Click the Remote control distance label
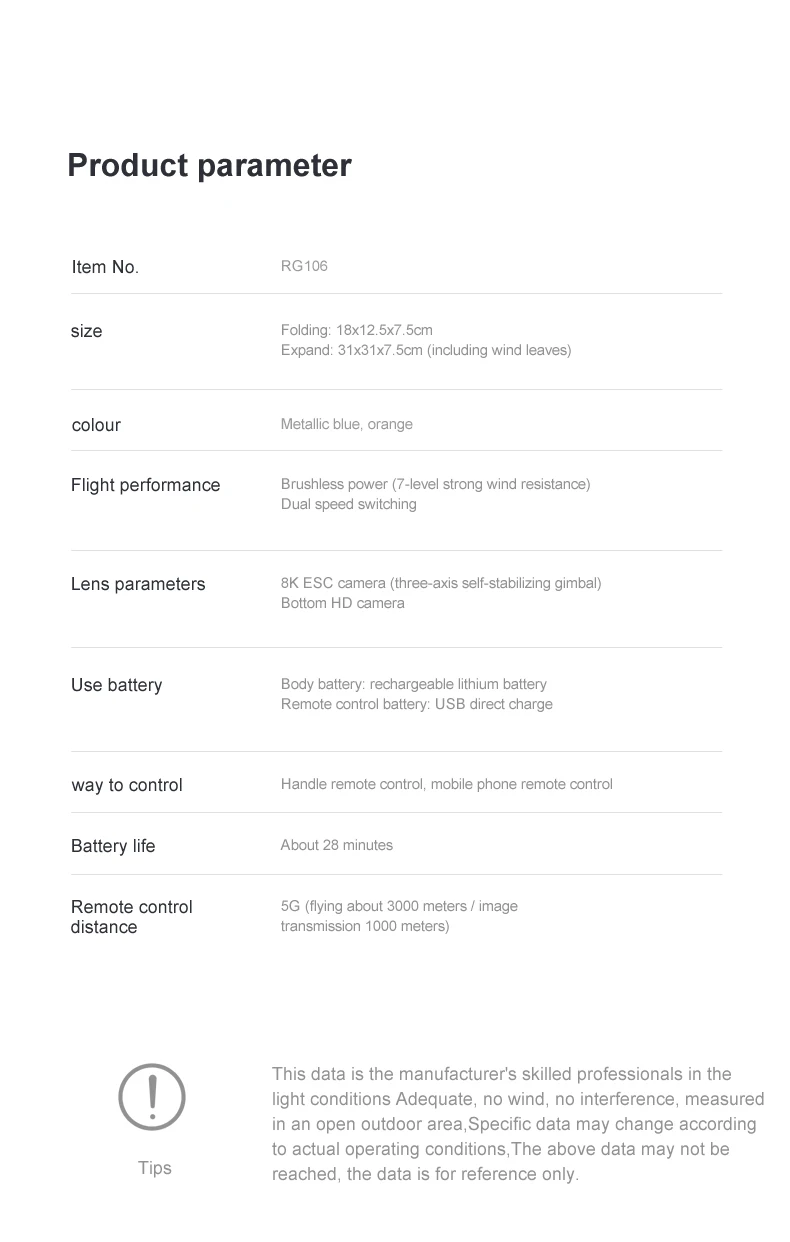Image resolution: width=790 pixels, height=1242 pixels. pos(131,917)
